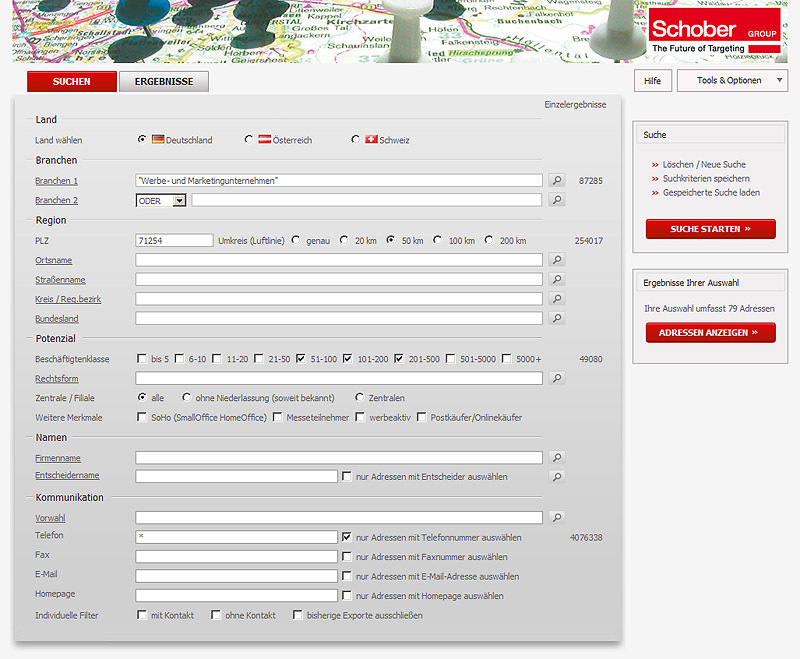This screenshot has width=800, height=659.
Task: Open lookup icon for Entscheidername row
Action: tap(557, 476)
